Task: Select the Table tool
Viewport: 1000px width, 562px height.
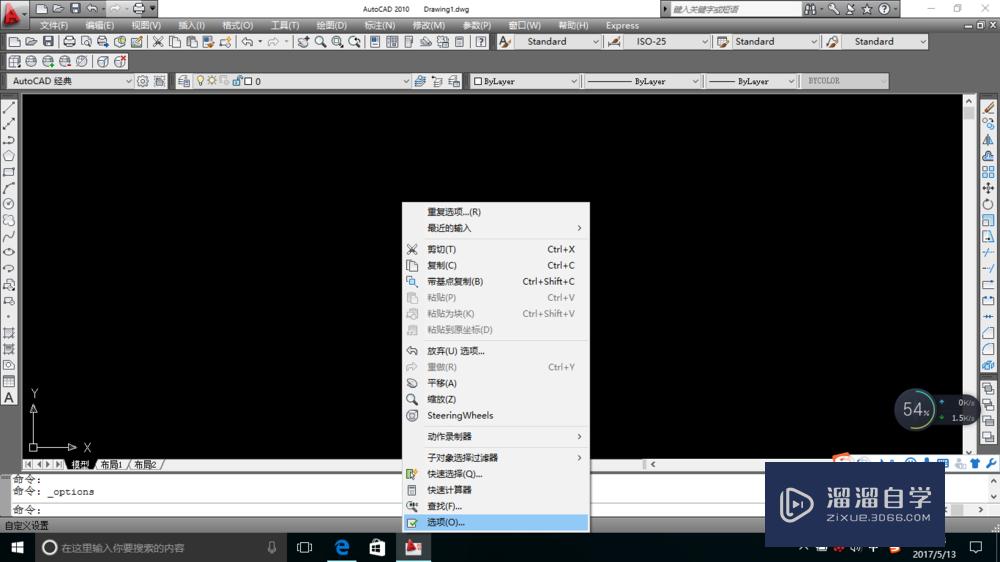Action: [x=9, y=381]
